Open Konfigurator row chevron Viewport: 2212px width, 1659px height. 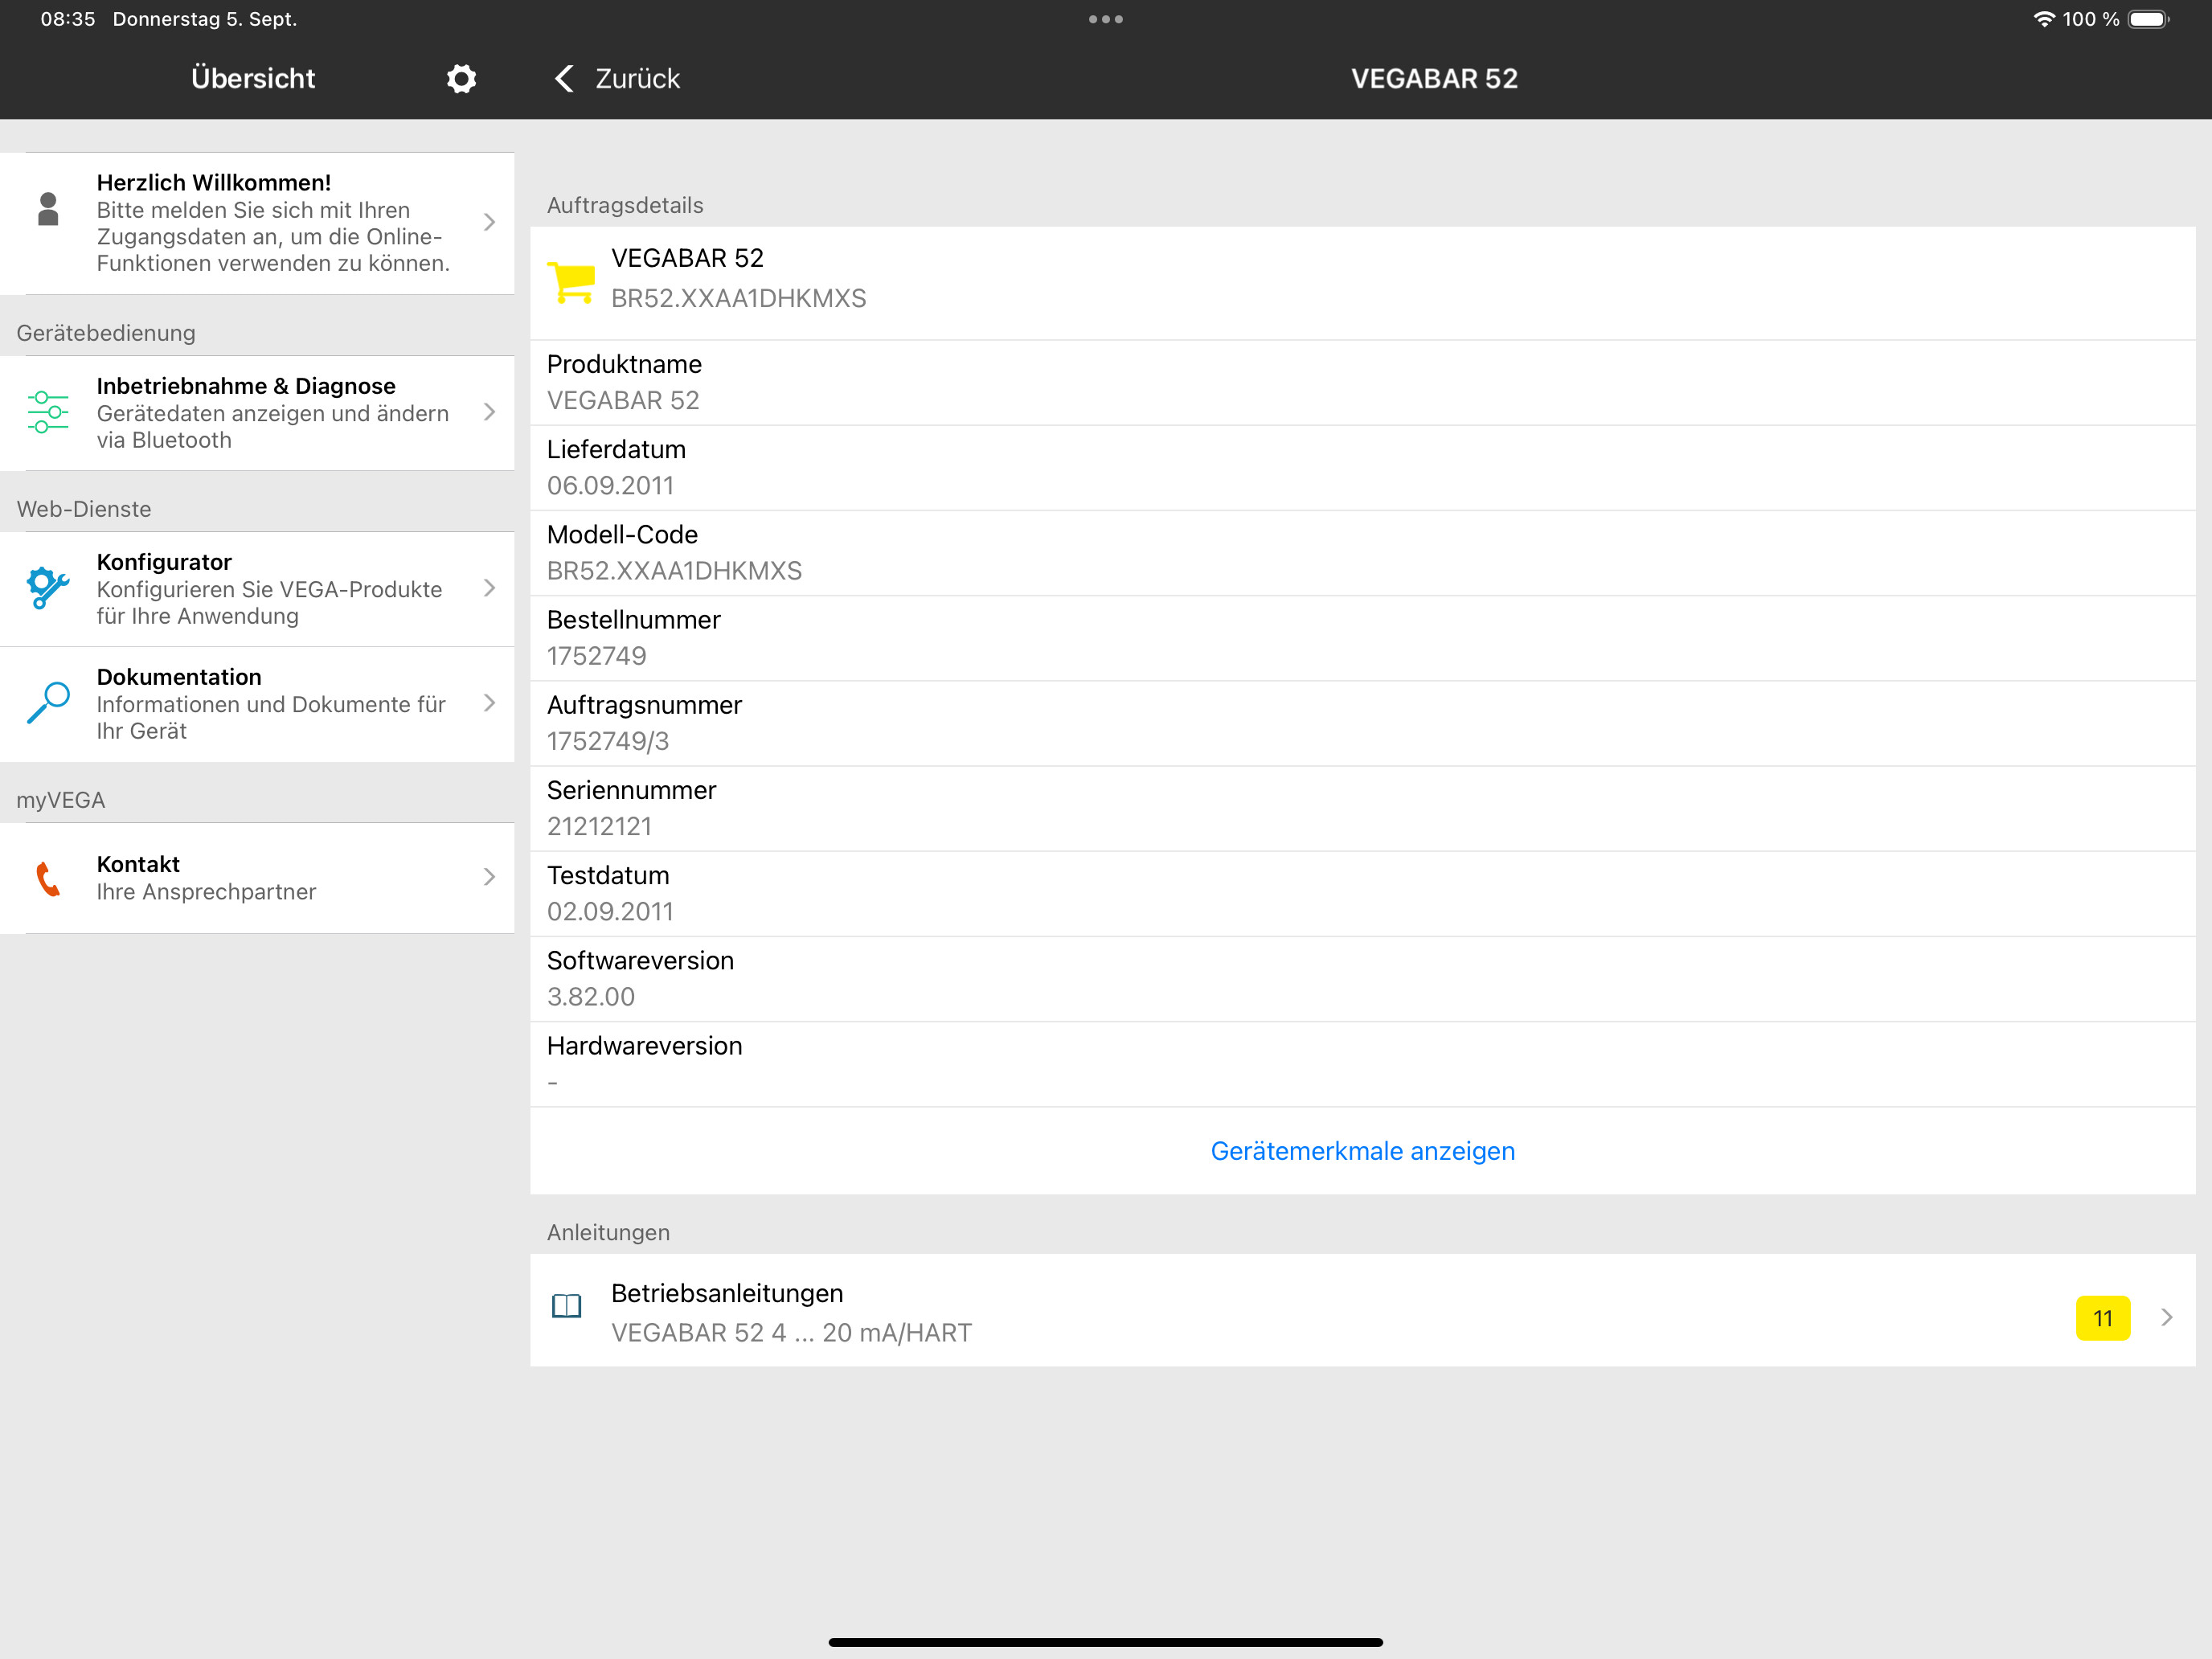pyautogui.click(x=489, y=588)
